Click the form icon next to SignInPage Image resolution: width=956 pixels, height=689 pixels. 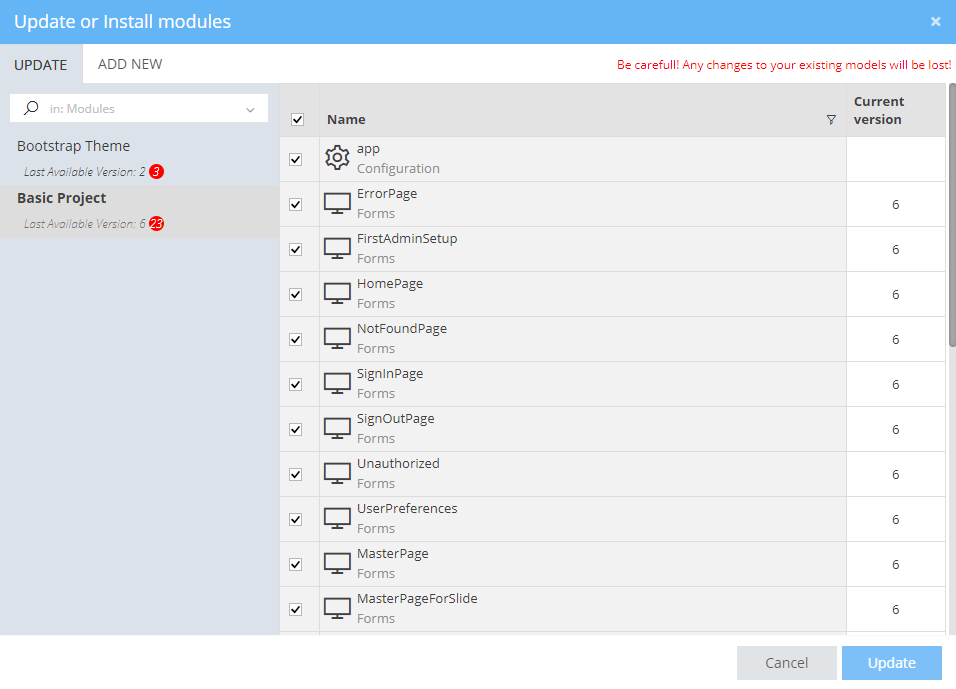(337, 383)
